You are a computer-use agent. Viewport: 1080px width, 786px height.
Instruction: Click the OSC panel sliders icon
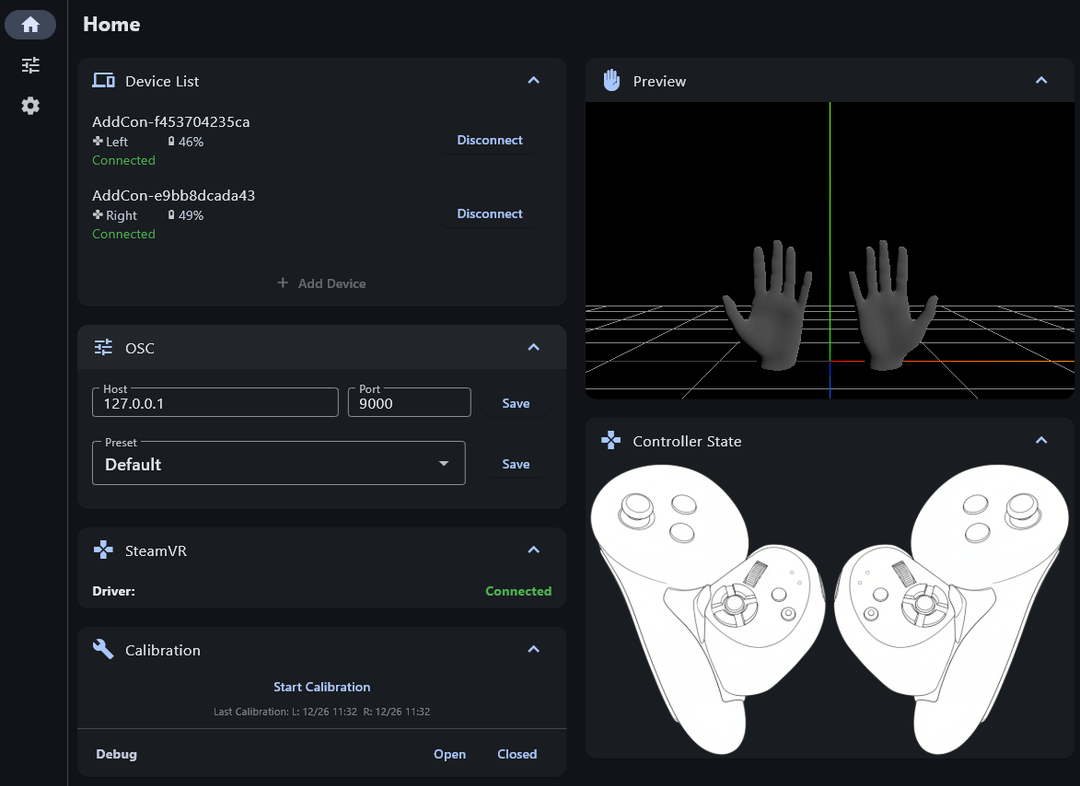coord(103,348)
